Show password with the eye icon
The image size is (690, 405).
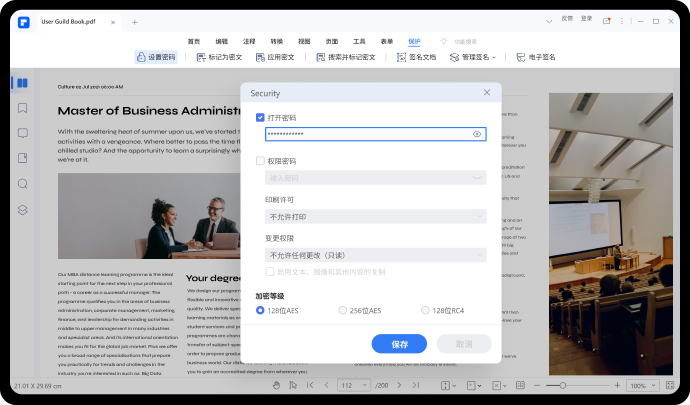tap(477, 133)
